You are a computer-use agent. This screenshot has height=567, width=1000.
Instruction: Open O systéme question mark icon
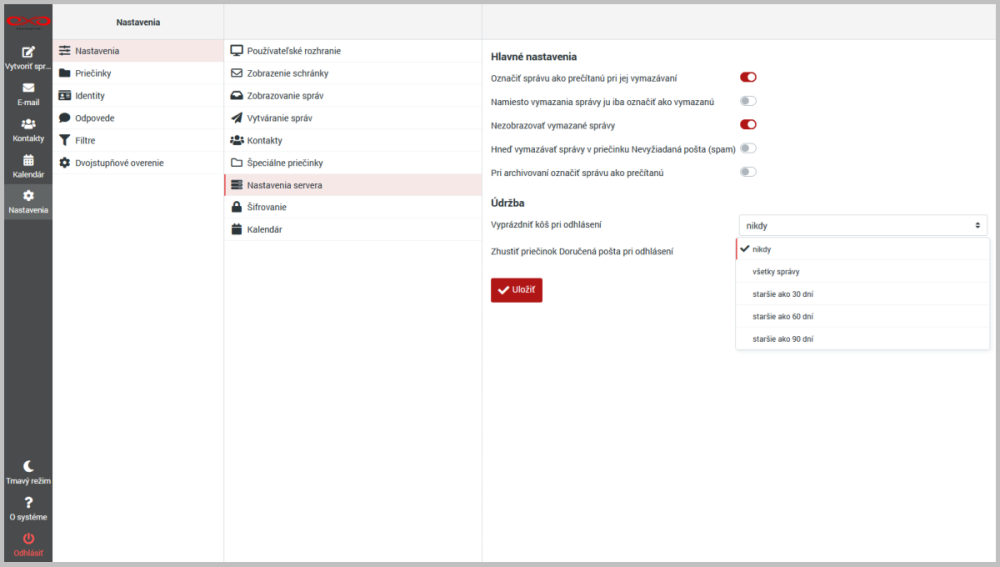pos(28,503)
